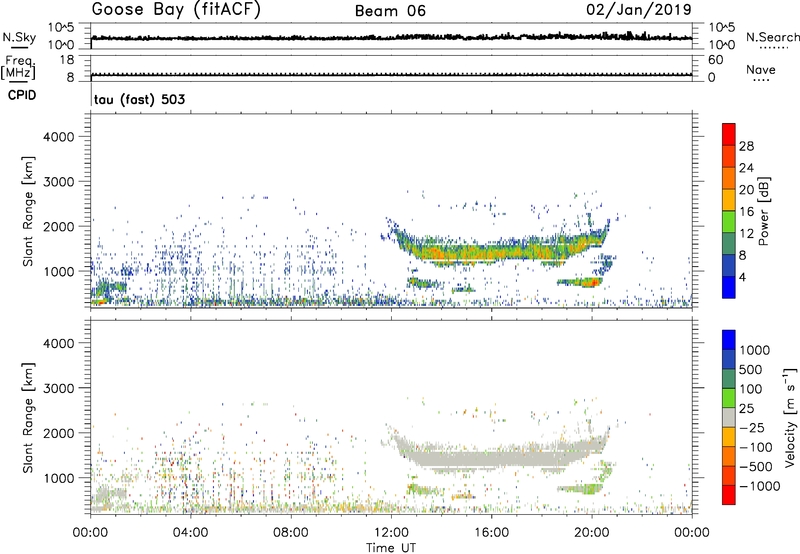Click the orange echo patch near 20:00 in power panel
800x554 pixels.
click(x=580, y=282)
